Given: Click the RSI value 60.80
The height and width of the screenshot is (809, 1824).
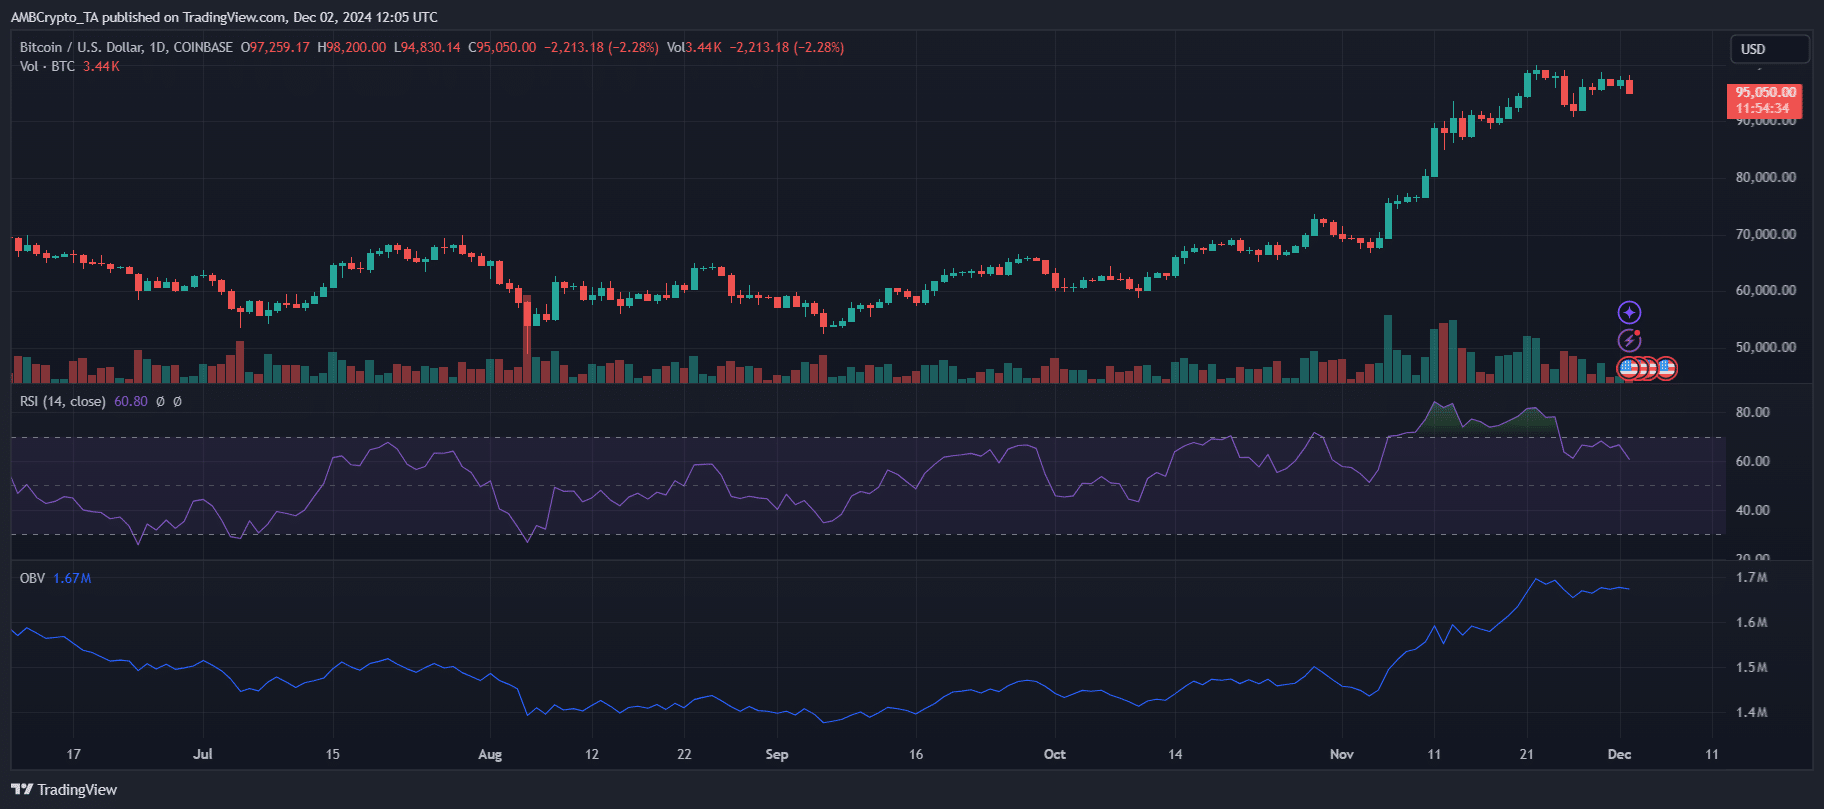Looking at the screenshot, I should [x=131, y=401].
